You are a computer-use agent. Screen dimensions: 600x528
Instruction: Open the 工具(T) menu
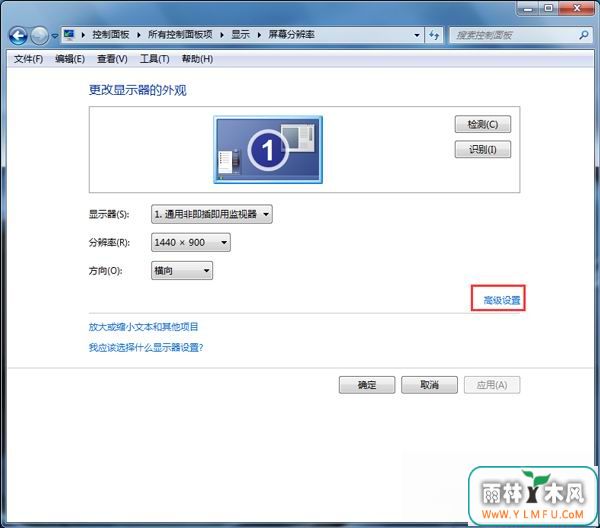(155, 59)
